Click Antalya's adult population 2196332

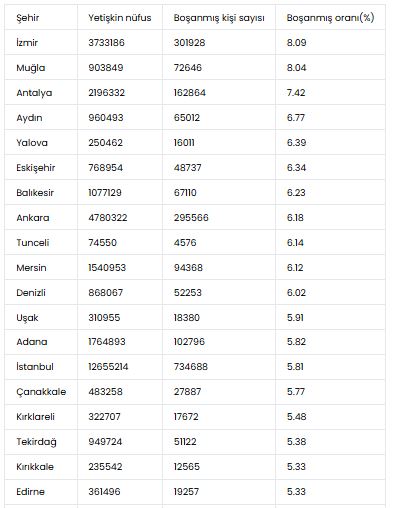tap(106, 93)
